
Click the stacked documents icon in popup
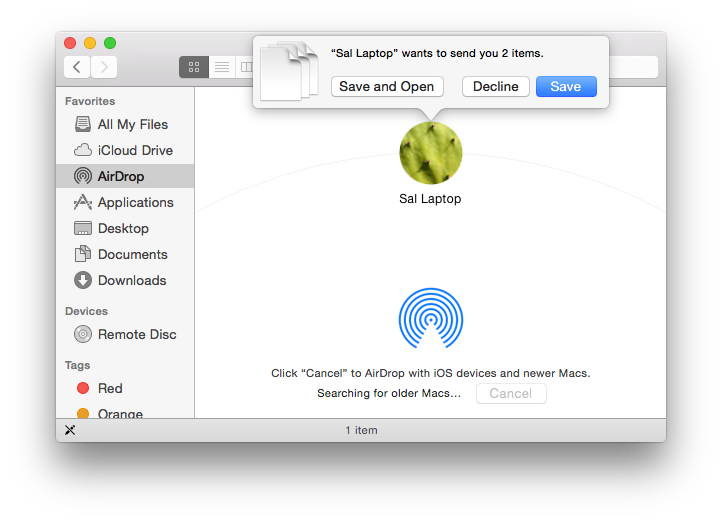pyautogui.click(x=289, y=71)
